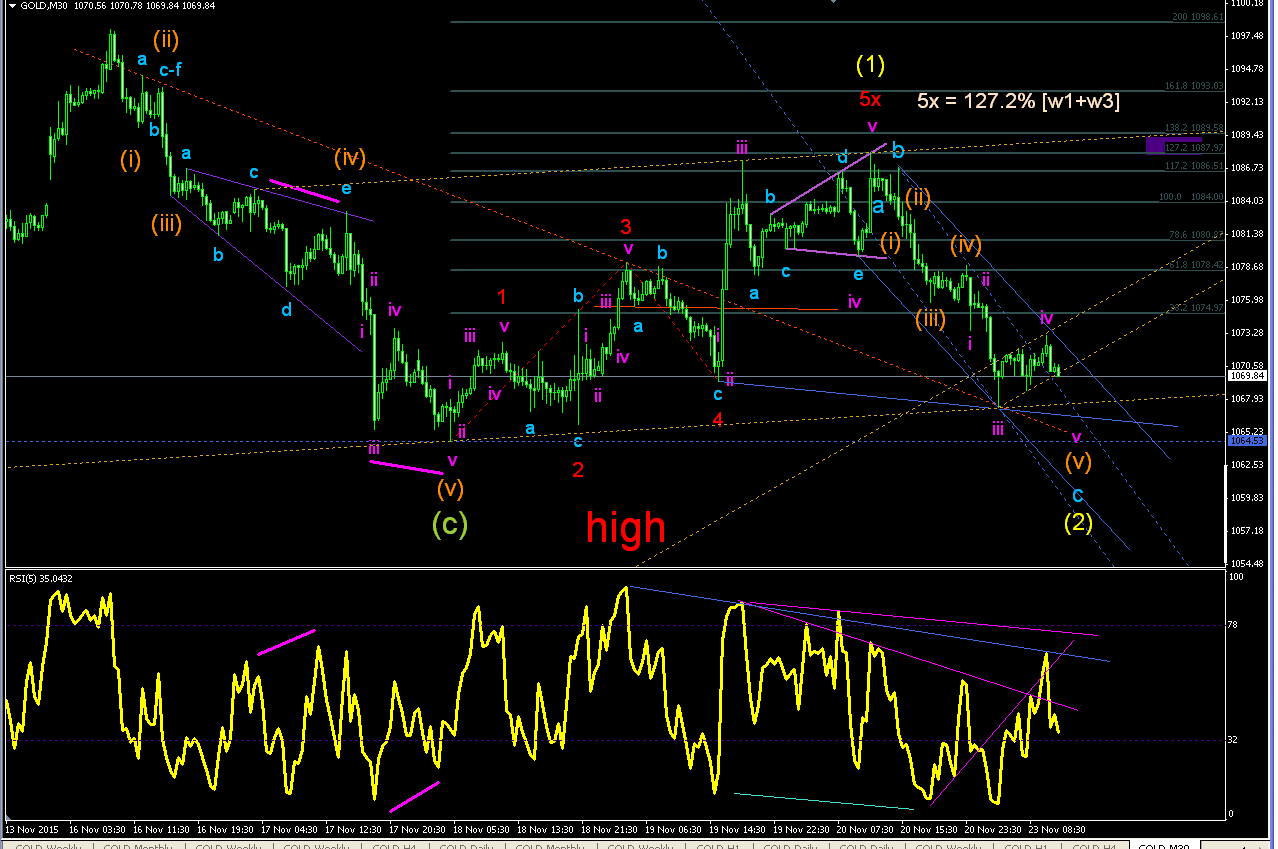Click Fibonacci level label 38.2 1074.97
Image resolution: width=1278 pixels, height=849 pixels.
[x=1194, y=308]
